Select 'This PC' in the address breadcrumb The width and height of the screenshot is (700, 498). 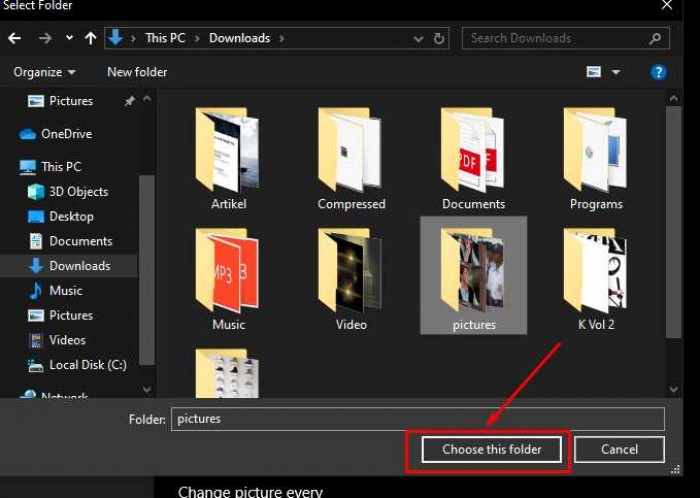coord(165,38)
